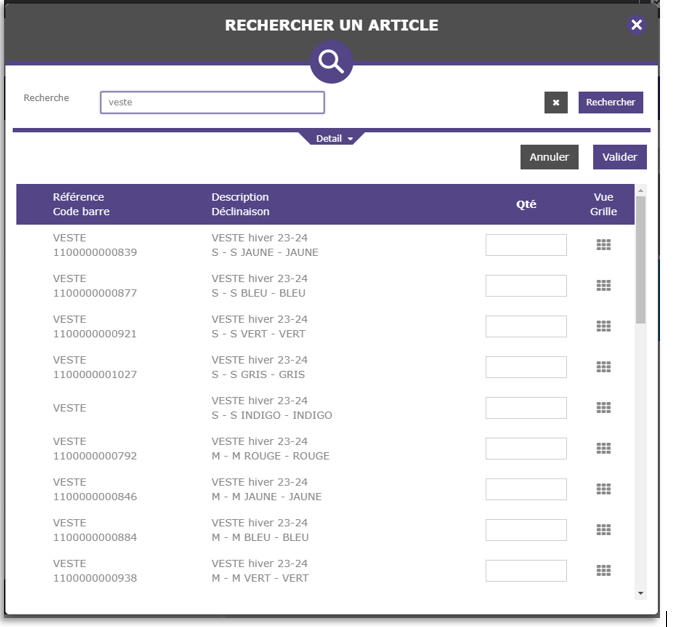Image resolution: width=675 pixels, height=627 pixels.
Task: Click the magnifying glass search icon
Action: pos(331,62)
